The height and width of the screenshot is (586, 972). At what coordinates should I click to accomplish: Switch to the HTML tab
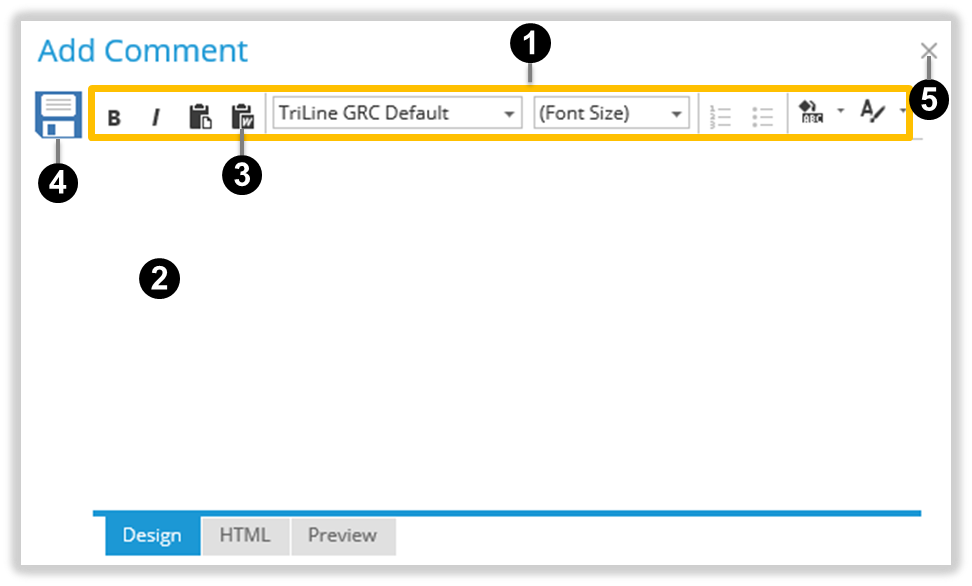(244, 535)
